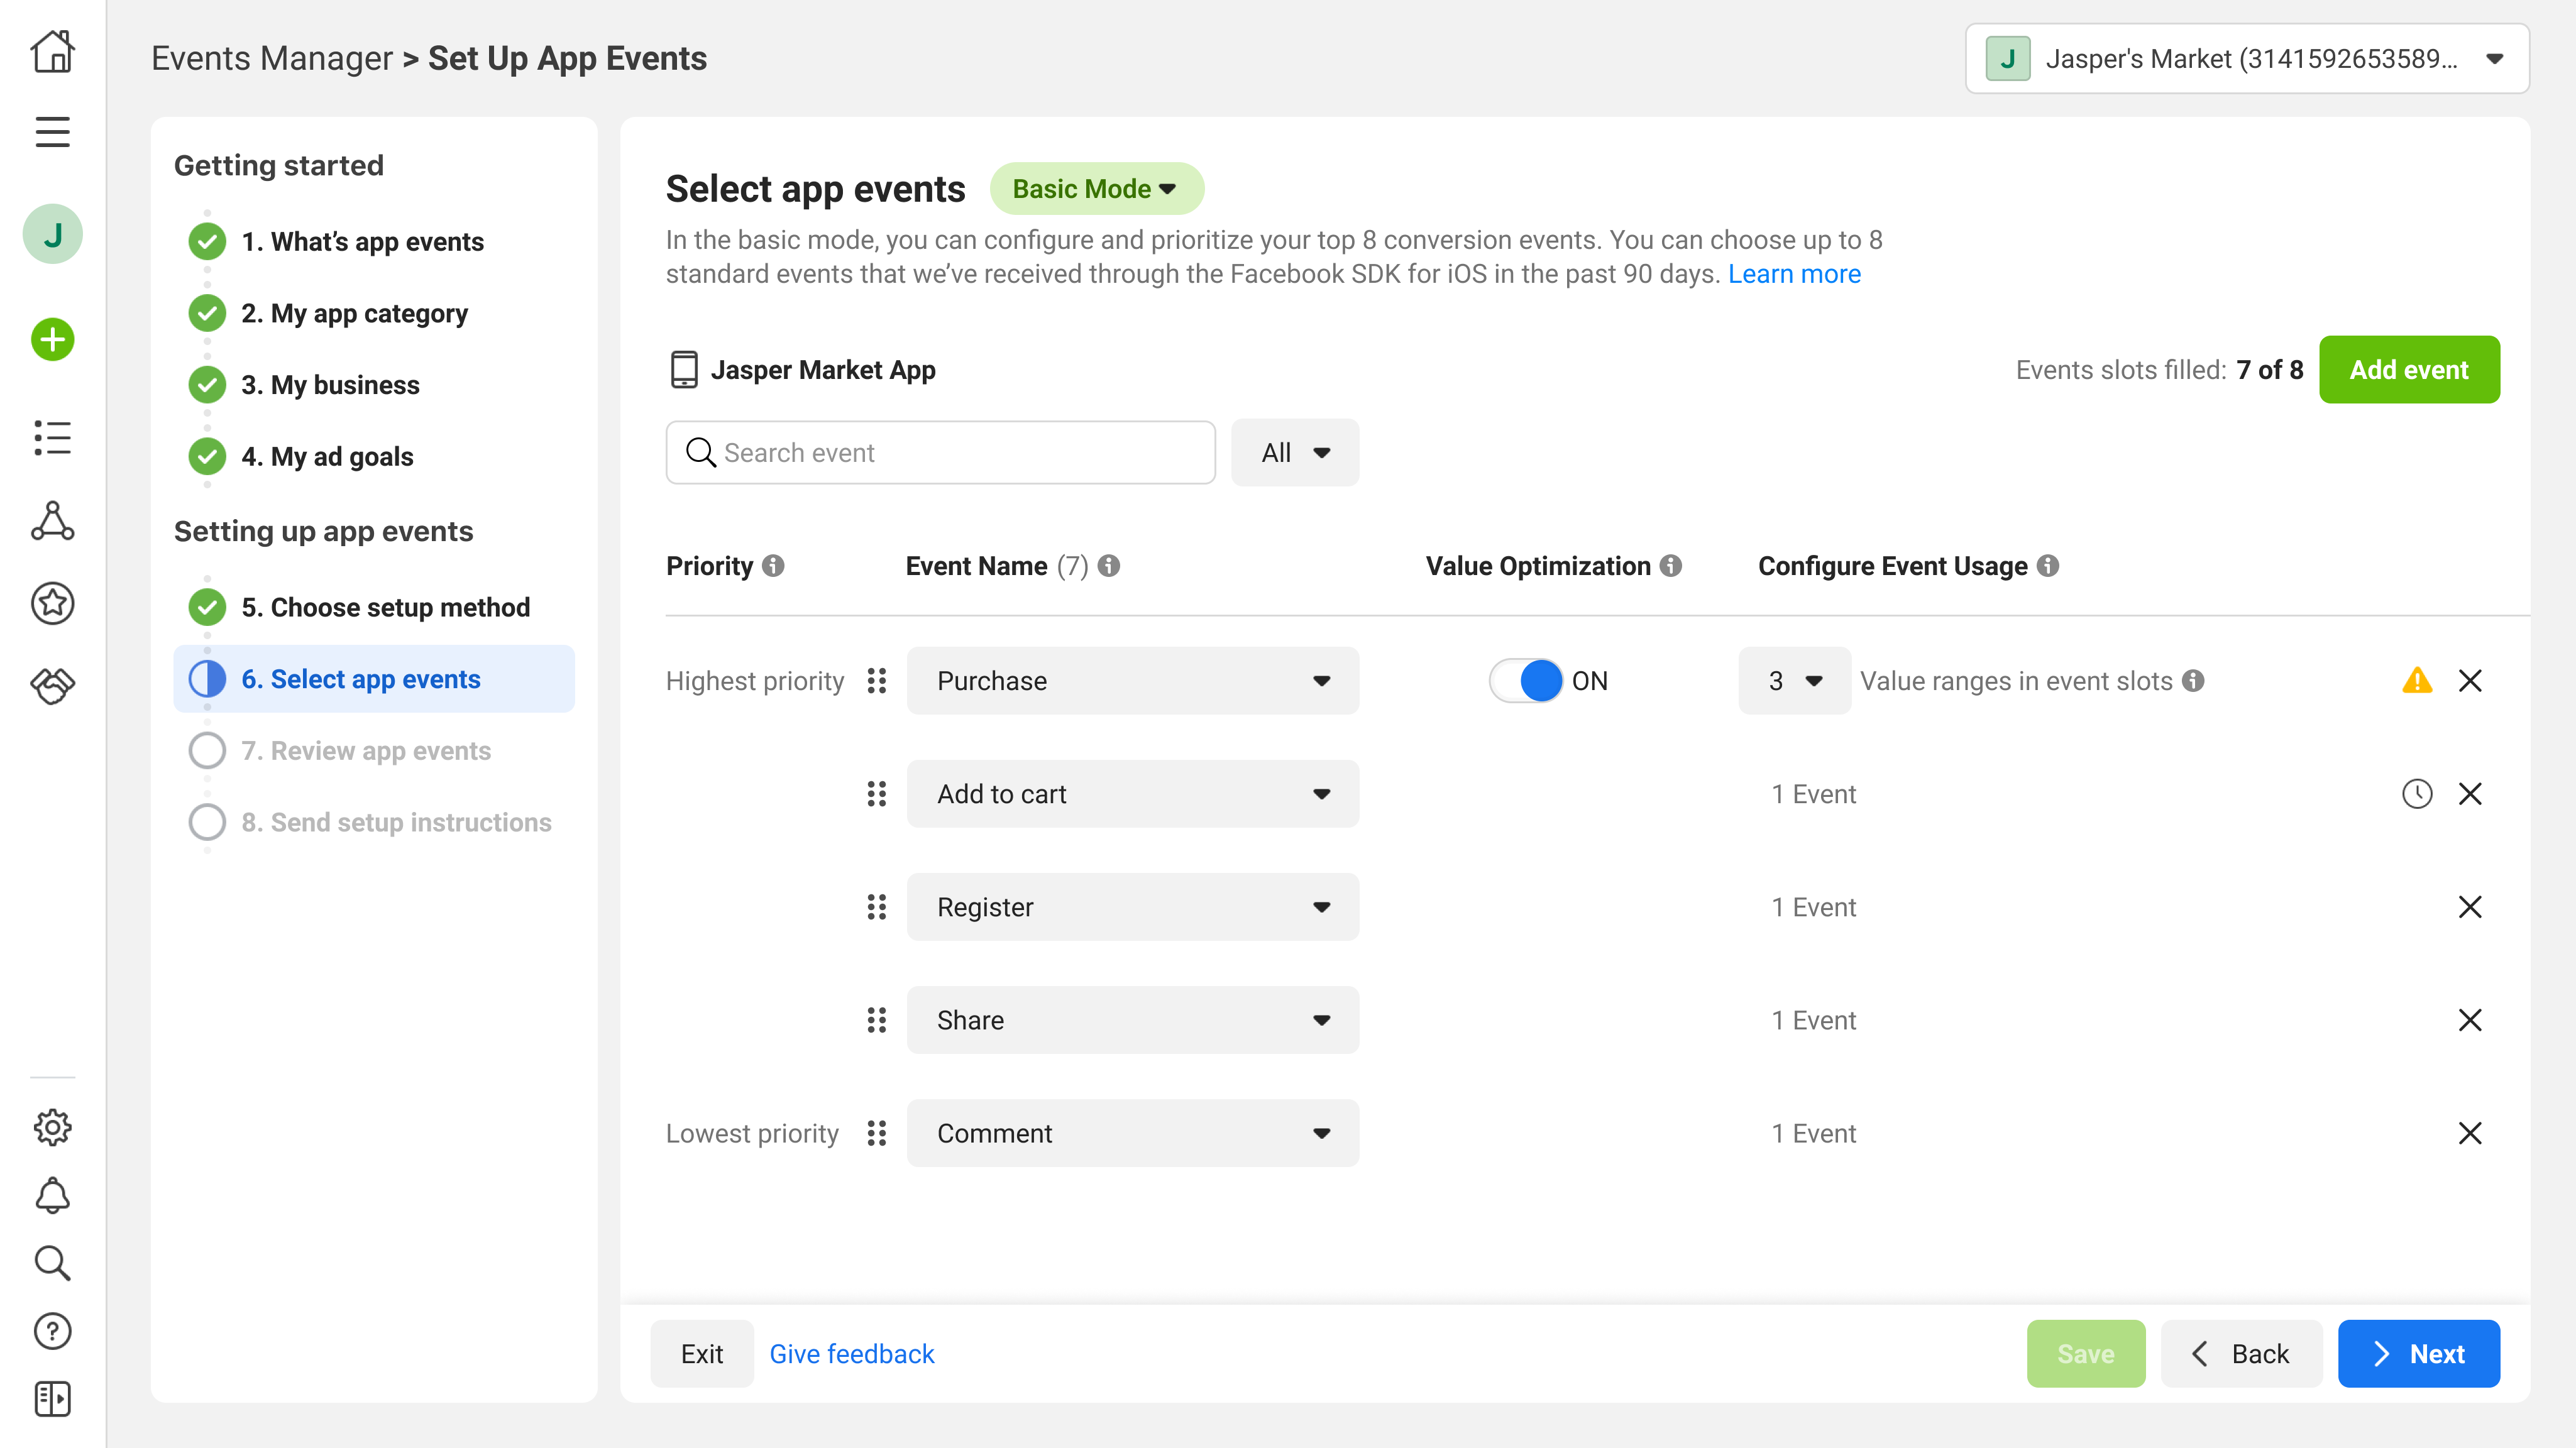Open the hamburger menu icon

(52, 132)
